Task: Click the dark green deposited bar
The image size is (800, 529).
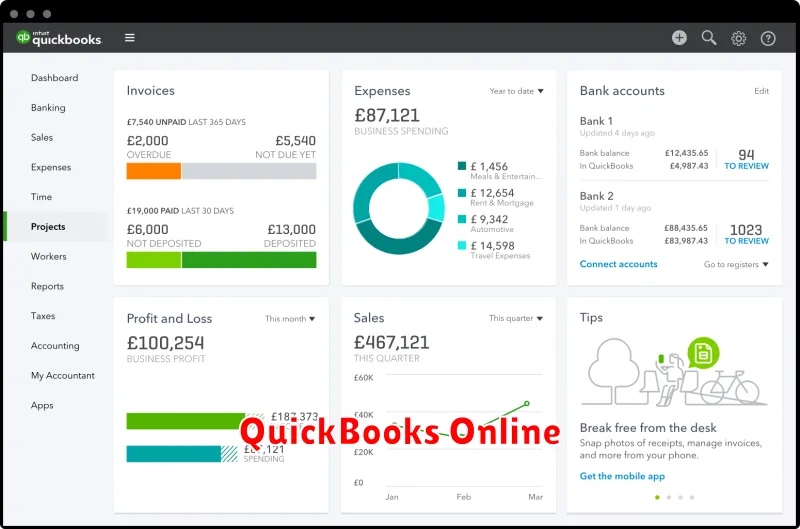Action: click(249, 260)
